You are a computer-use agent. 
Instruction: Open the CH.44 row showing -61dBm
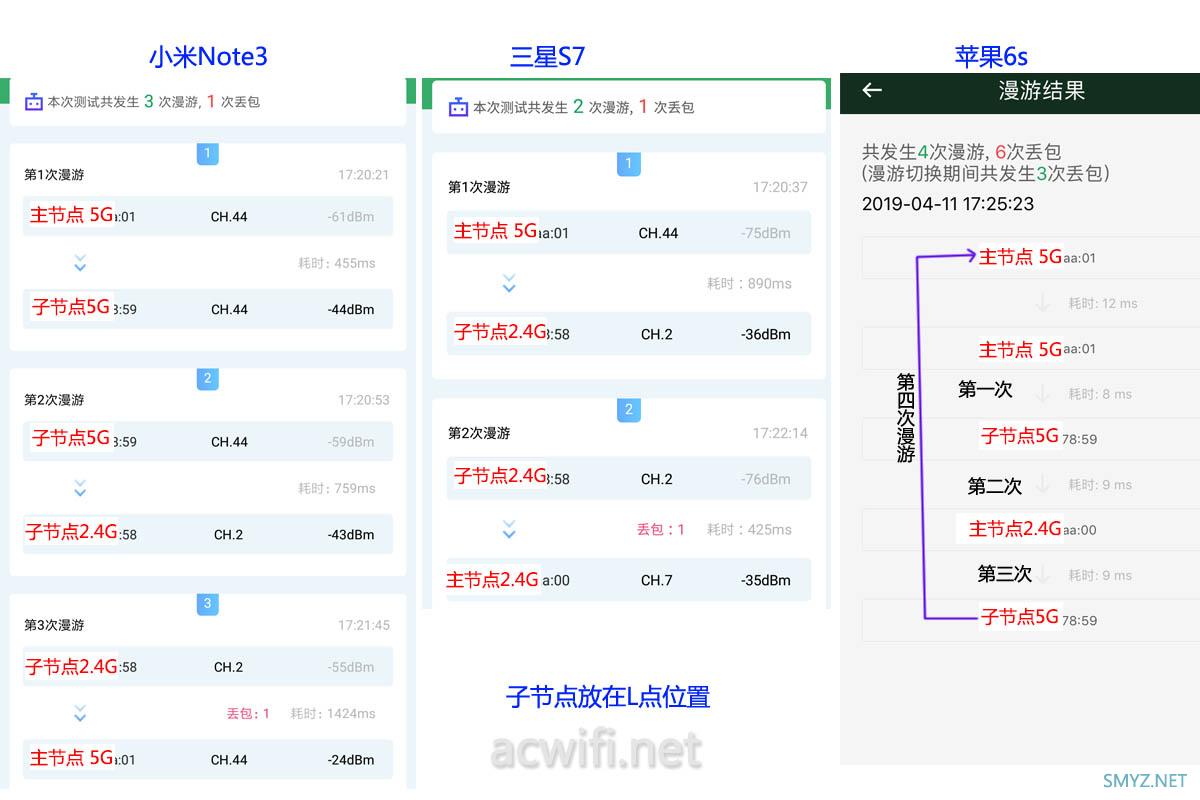point(208,216)
